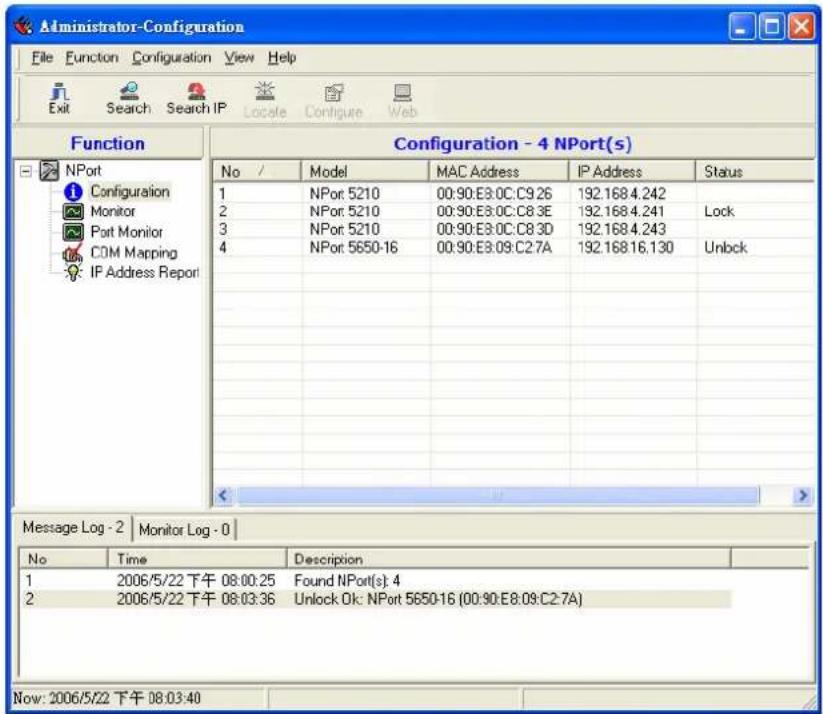Viewport: 823px width, 714px height.
Task: Click the message log Time column header
Action: coord(197,559)
